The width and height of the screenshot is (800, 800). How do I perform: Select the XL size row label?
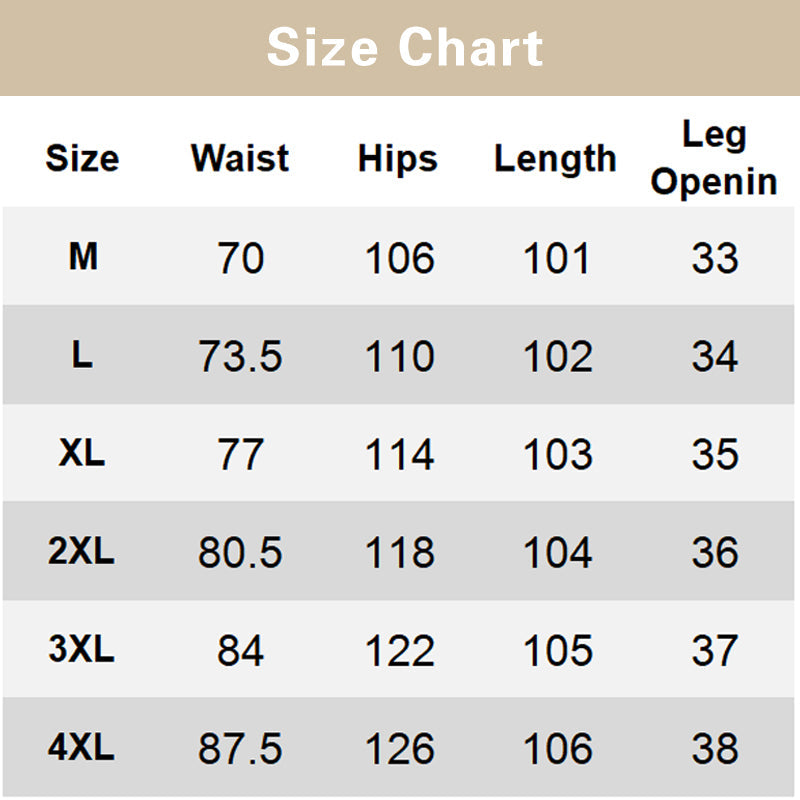[x=82, y=454]
